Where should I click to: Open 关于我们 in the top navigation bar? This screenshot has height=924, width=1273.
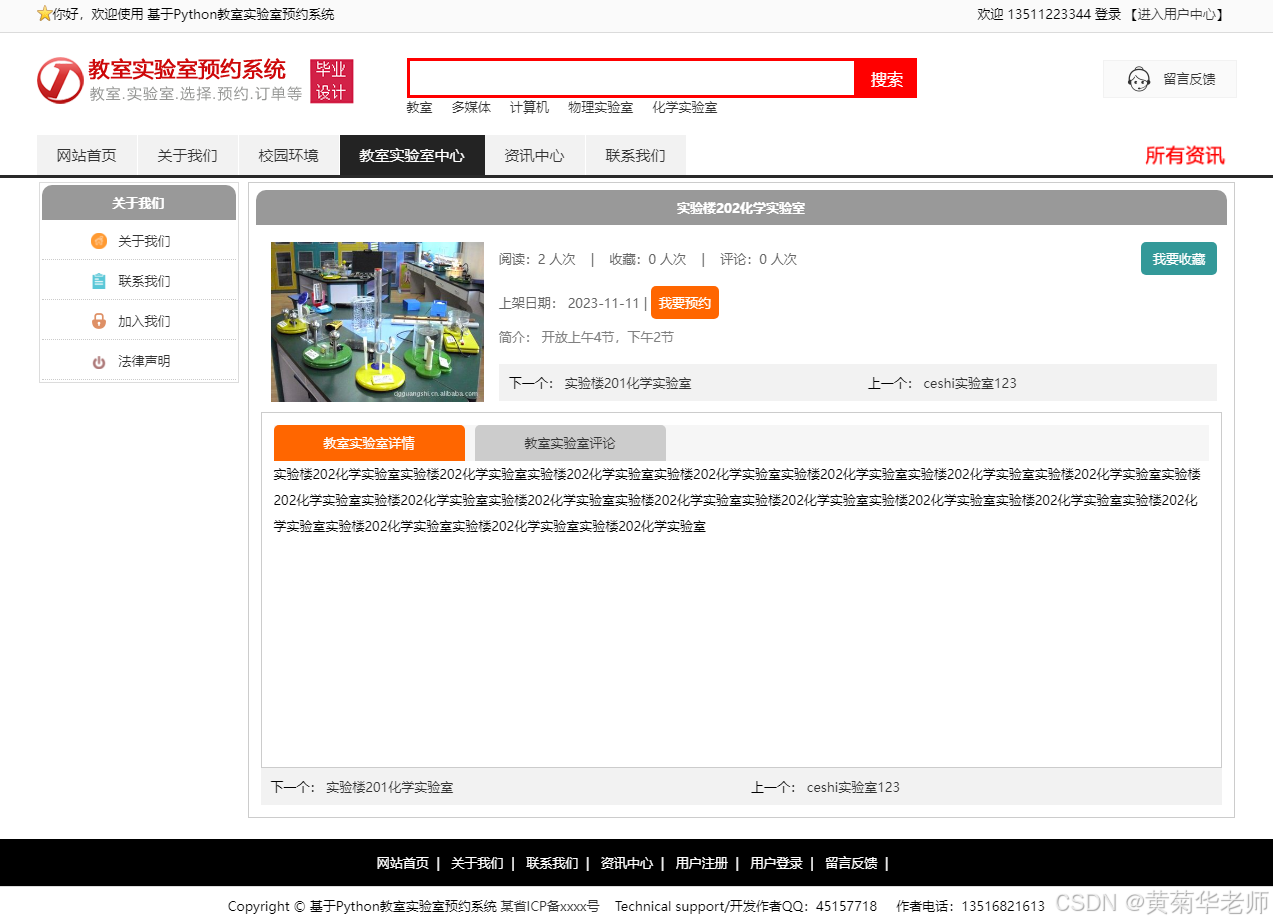point(187,155)
